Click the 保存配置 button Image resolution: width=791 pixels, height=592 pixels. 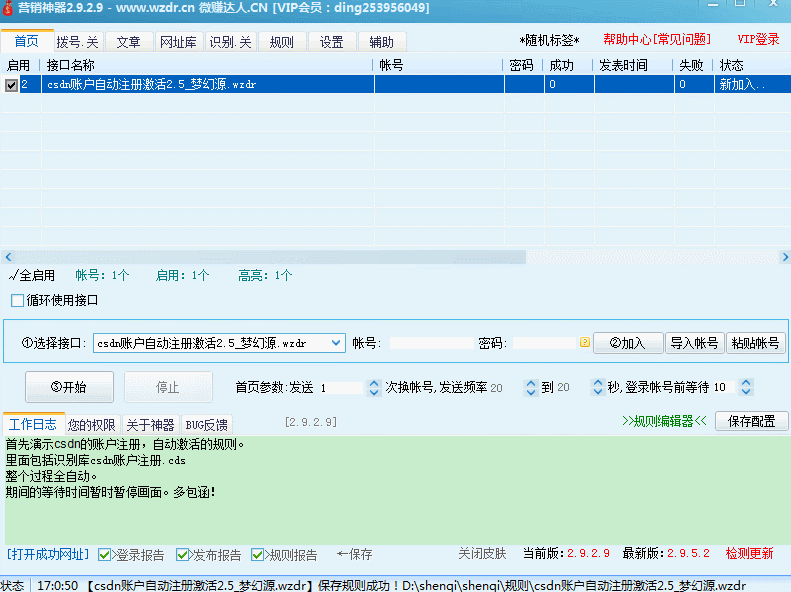pyautogui.click(x=751, y=421)
